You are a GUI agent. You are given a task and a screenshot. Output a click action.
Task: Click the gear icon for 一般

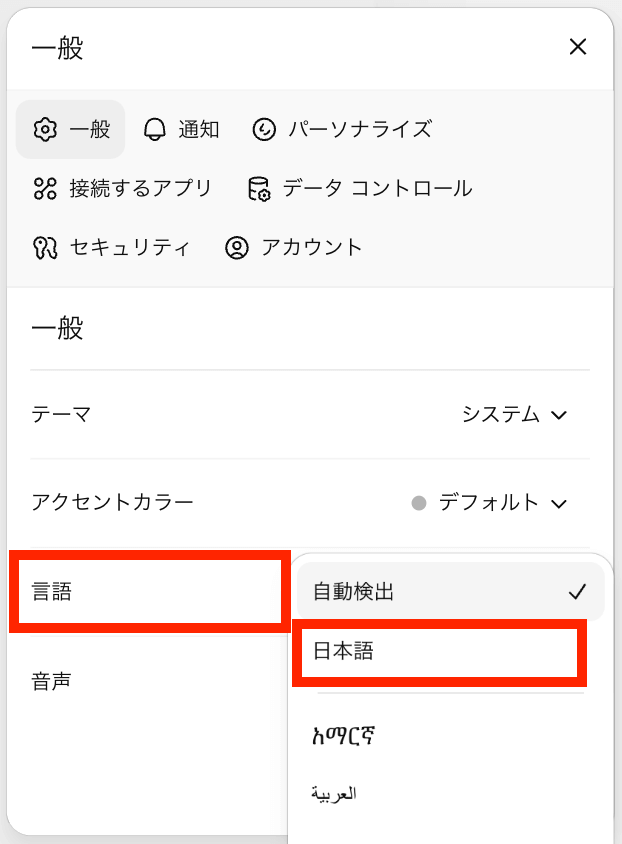coord(45,130)
